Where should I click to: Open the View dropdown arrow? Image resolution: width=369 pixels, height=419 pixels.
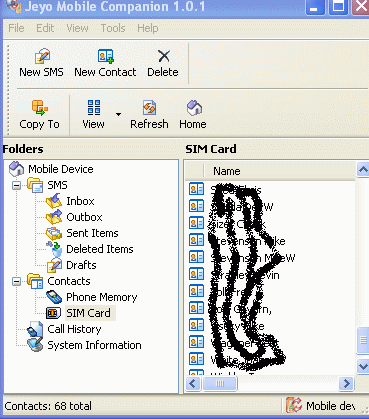coord(118,114)
